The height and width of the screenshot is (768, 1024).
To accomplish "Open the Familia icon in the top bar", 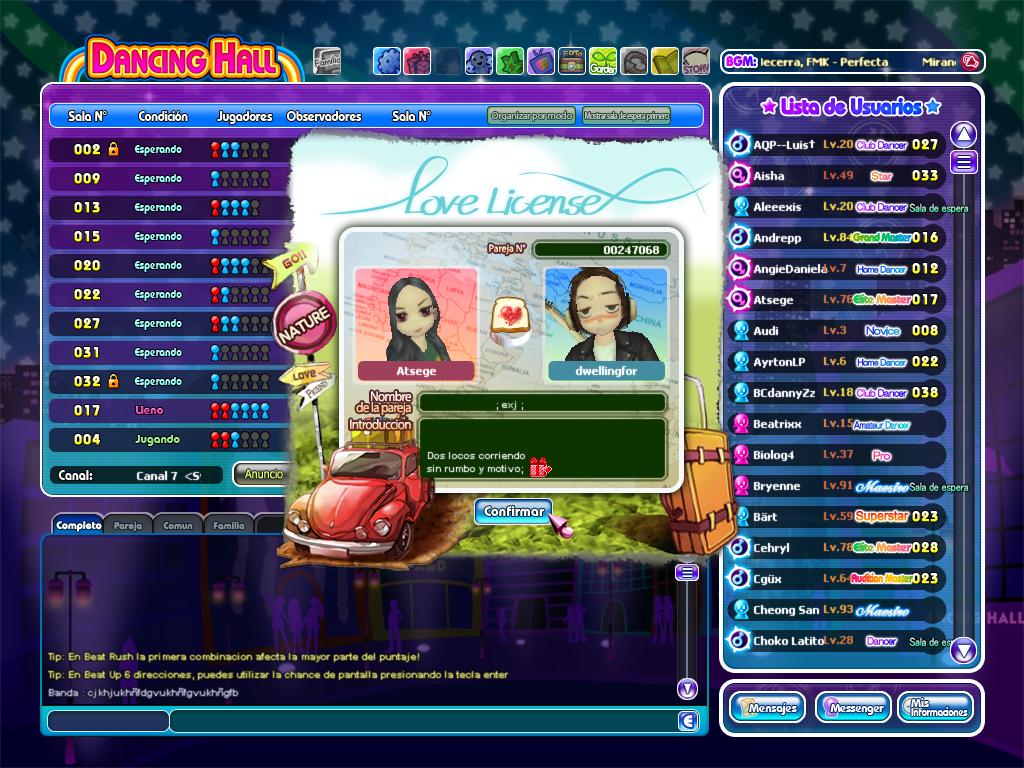I will (327, 61).
